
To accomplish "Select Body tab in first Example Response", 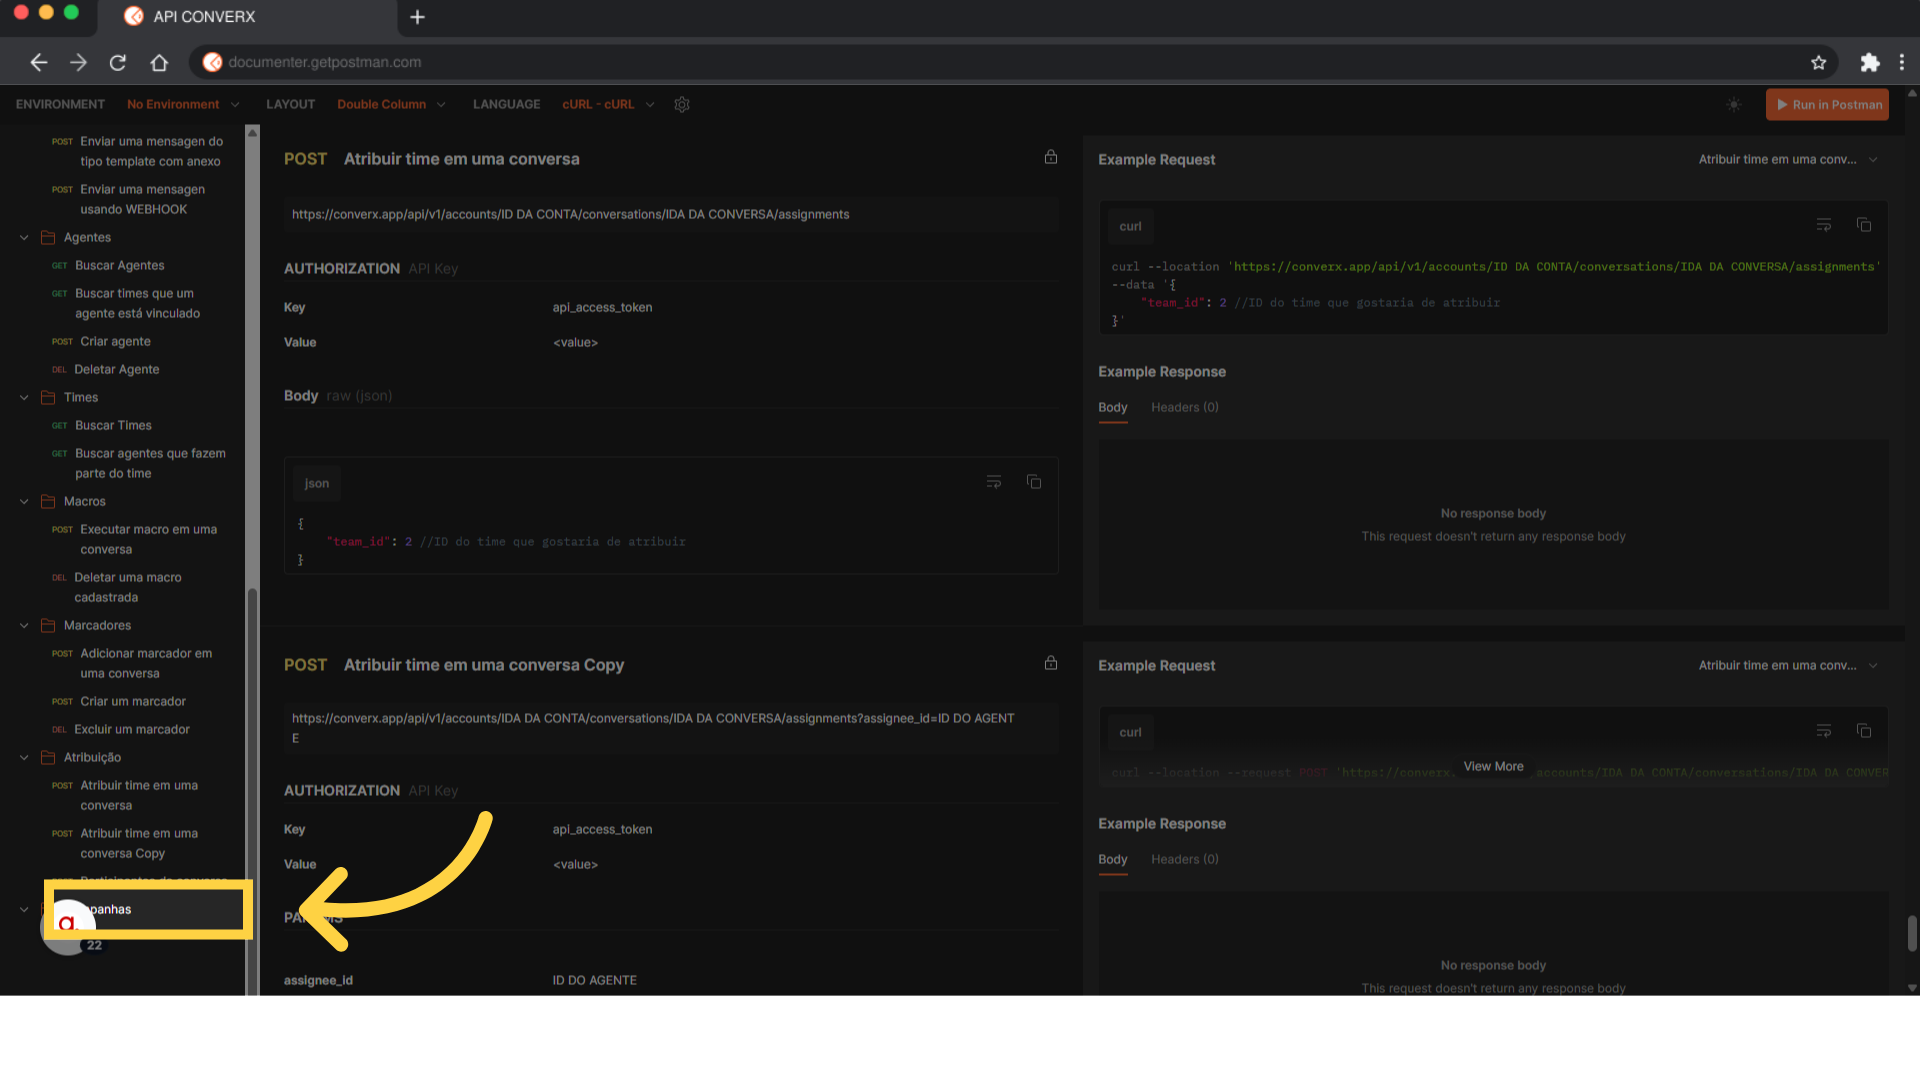I will click(1113, 407).
